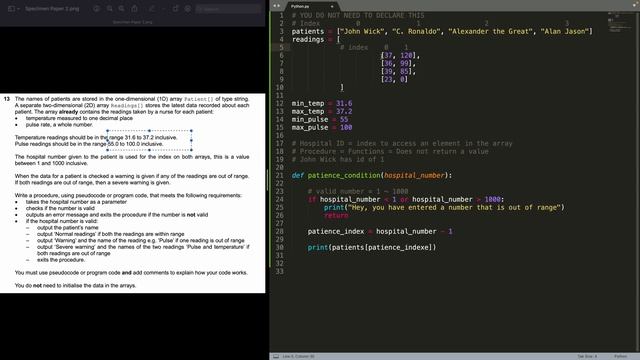Click the "Alexander the Great" string
Viewport: 640px width, 360px height.
tap(491, 31)
